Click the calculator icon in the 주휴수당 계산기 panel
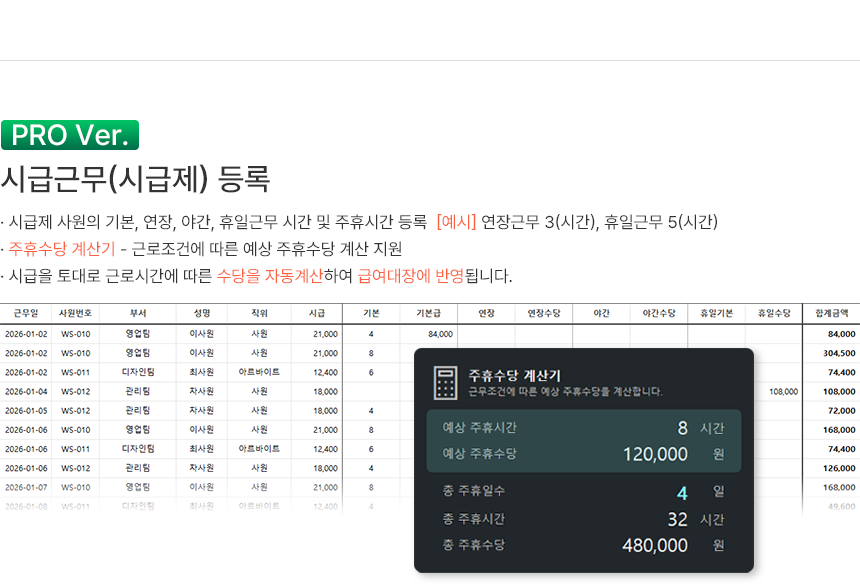Viewport: 860px width, 585px height. (x=445, y=382)
